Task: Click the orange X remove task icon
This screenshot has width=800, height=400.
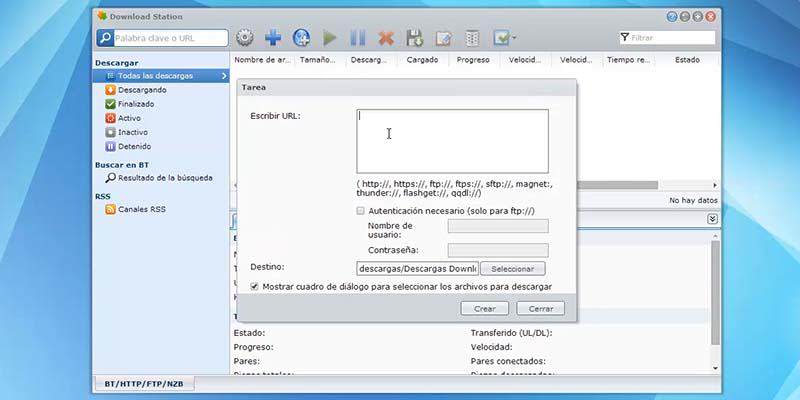Action: point(386,38)
